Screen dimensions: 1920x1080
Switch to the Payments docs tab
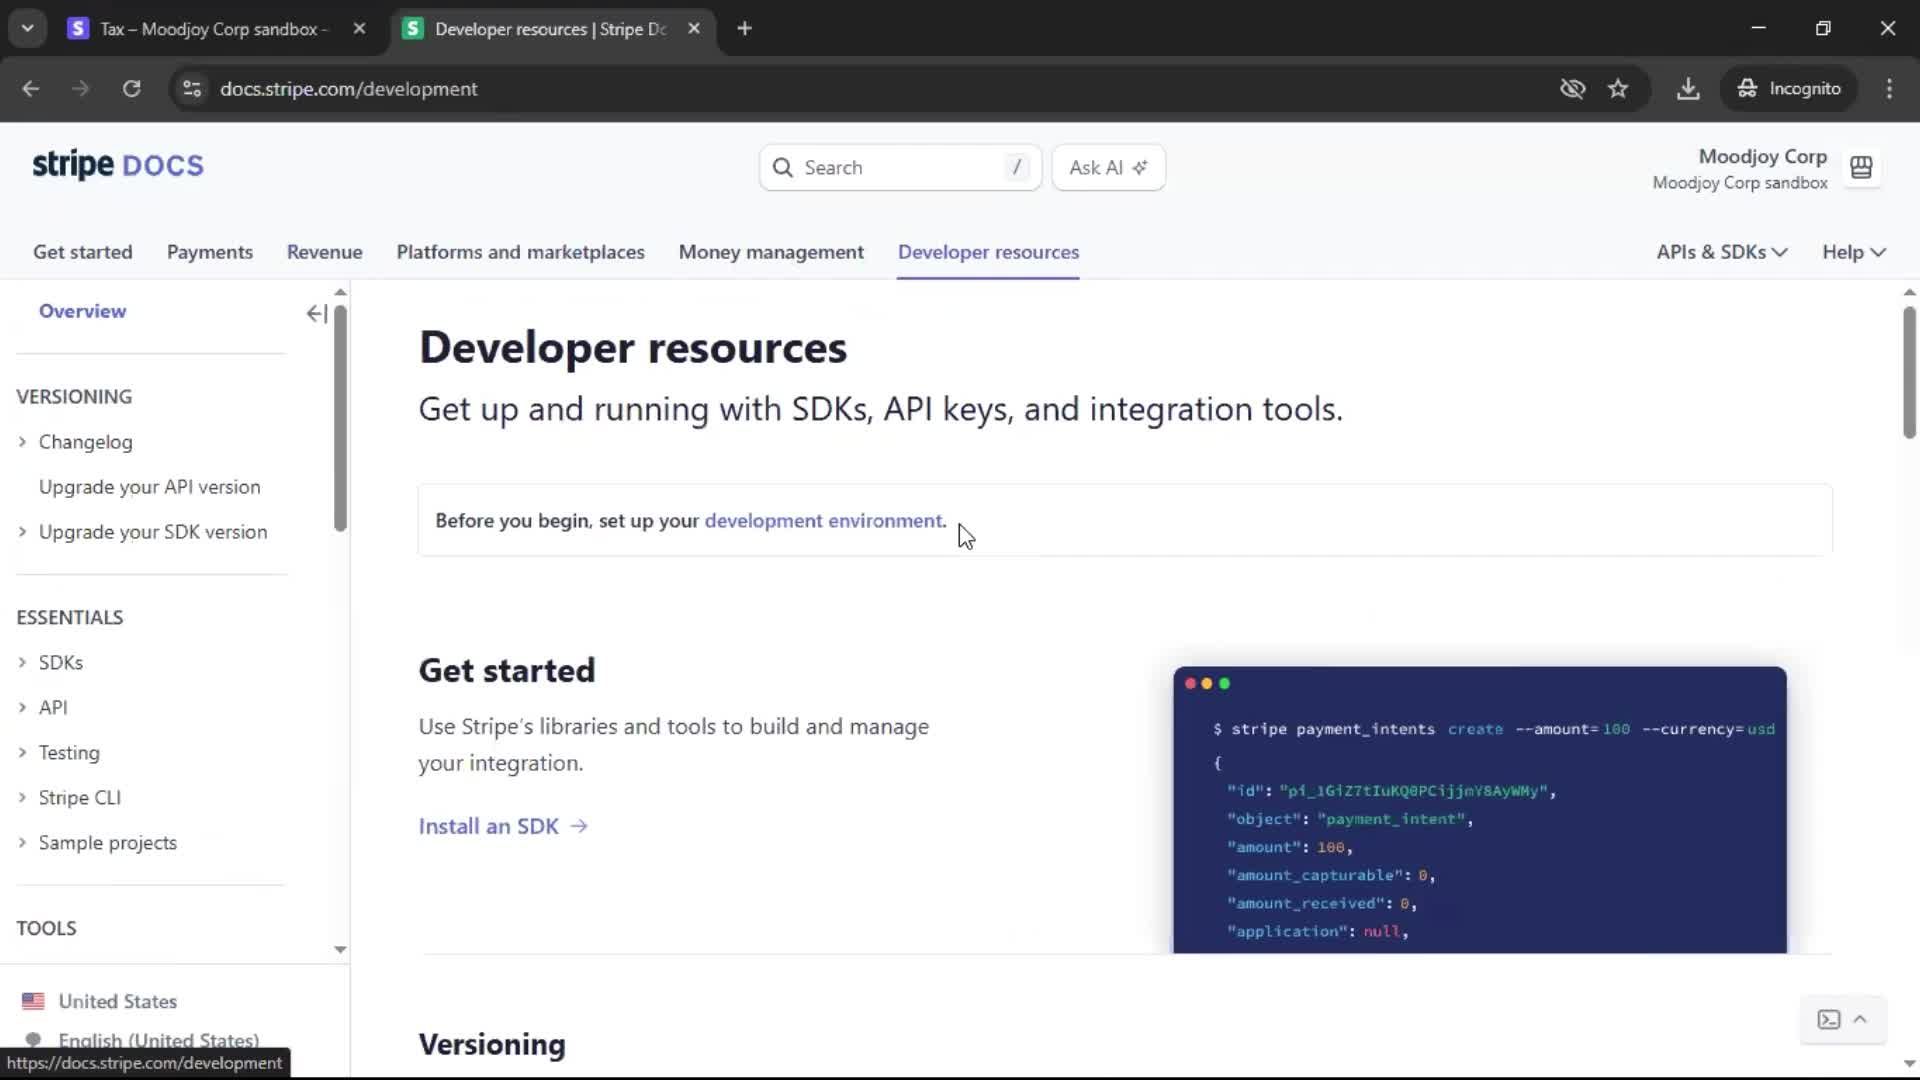(209, 252)
